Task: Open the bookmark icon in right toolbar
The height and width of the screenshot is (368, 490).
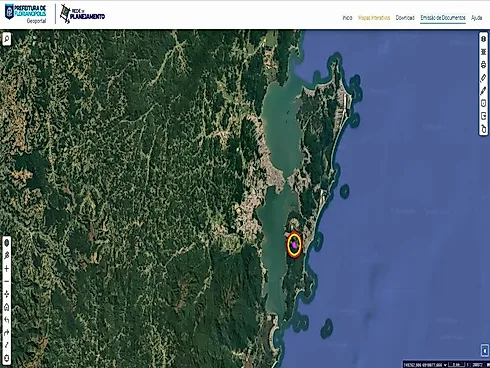Action: point(483,103)
